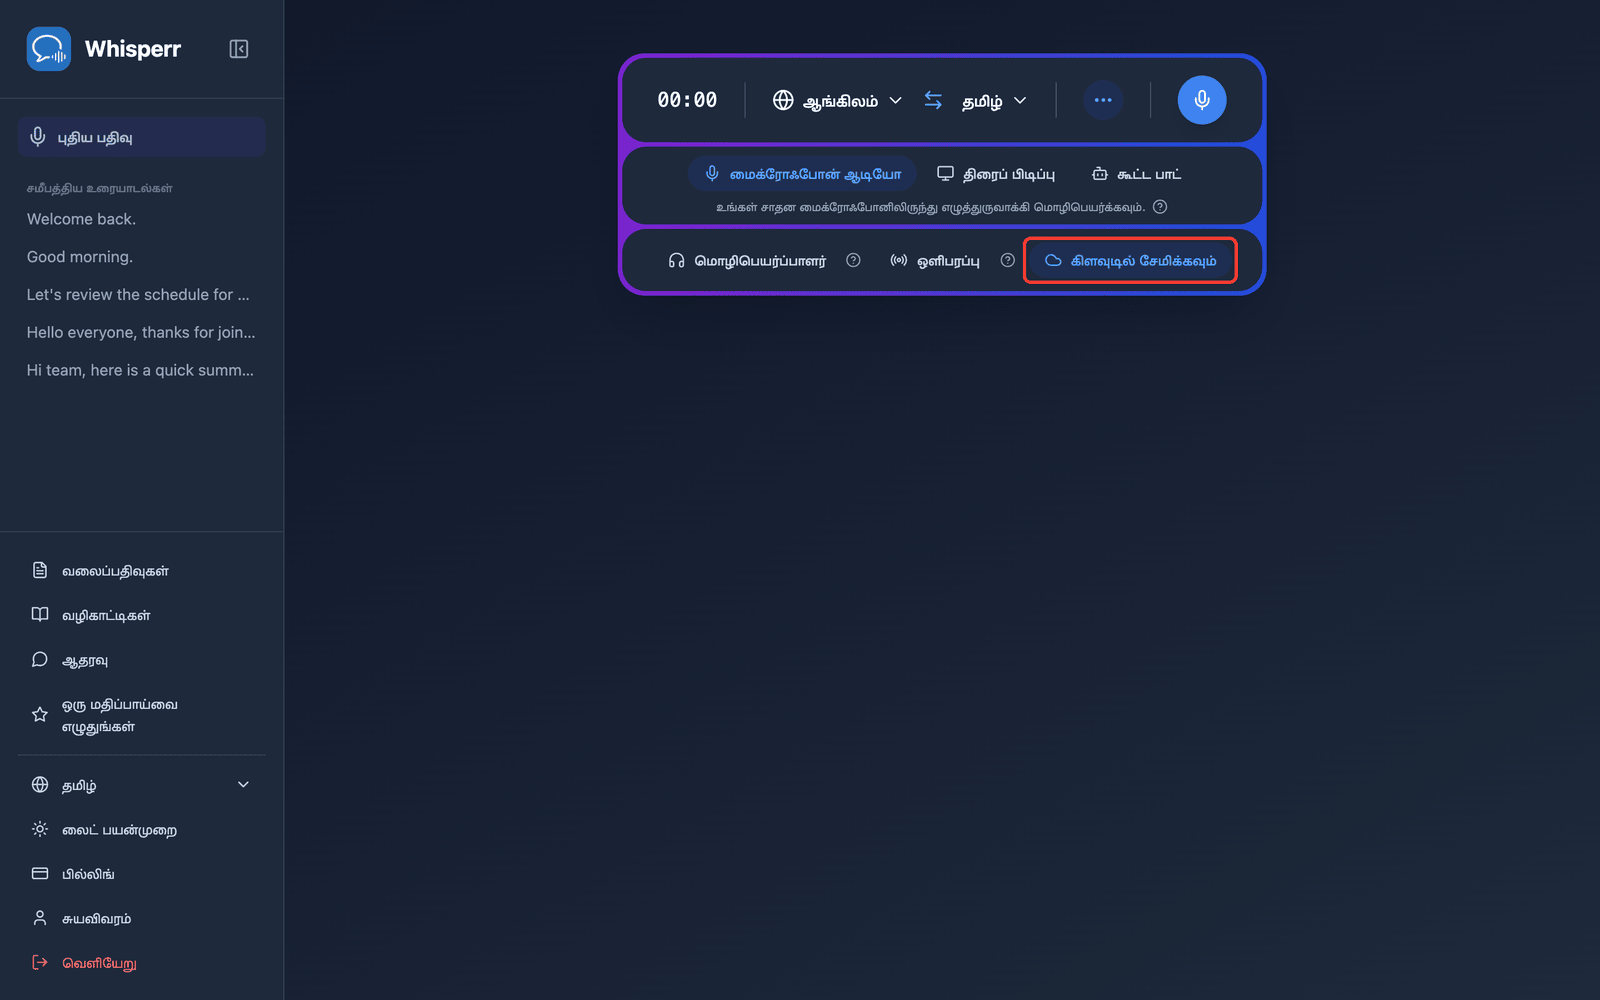
Task: Start a new recording via புதிய பதிவு
Action: pos(141,137)
